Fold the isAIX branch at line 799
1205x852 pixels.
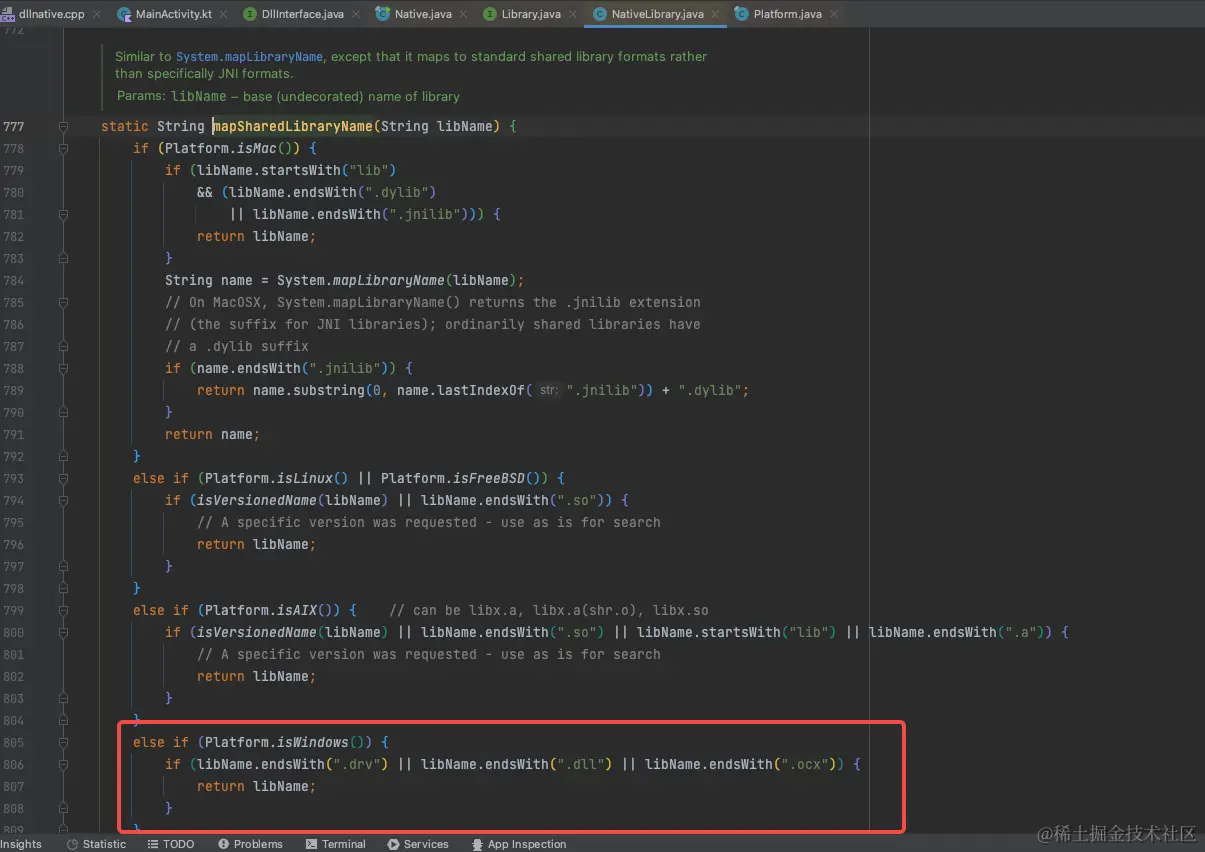point(63,611)
